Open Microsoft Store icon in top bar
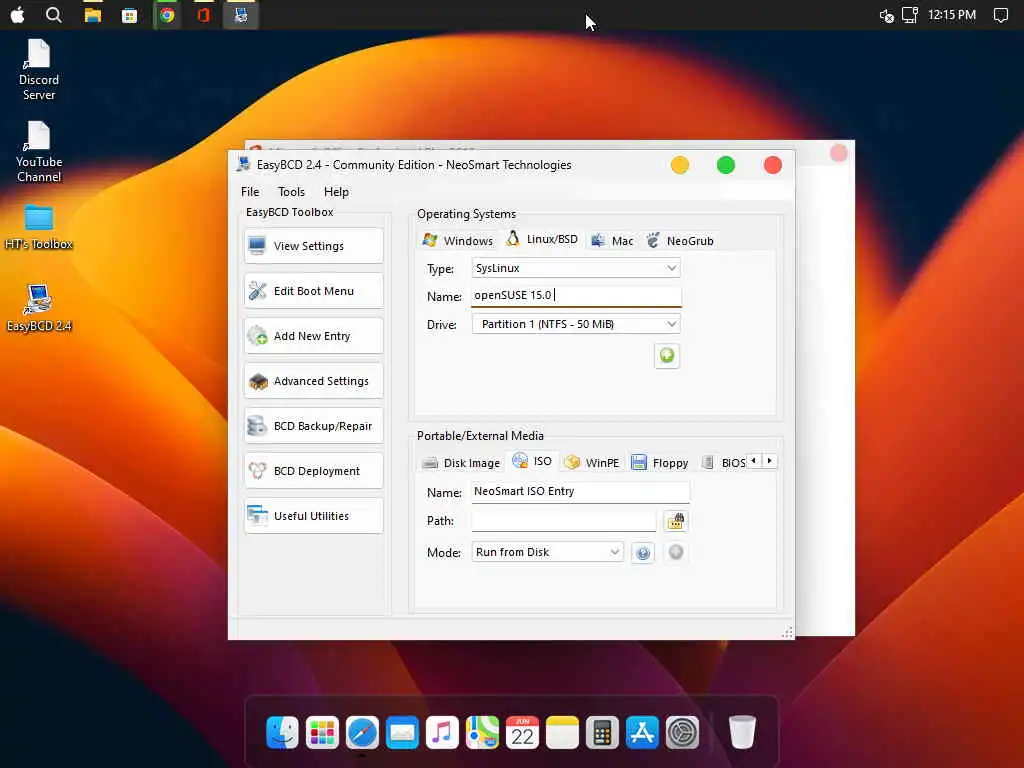 tap(129, 15)
